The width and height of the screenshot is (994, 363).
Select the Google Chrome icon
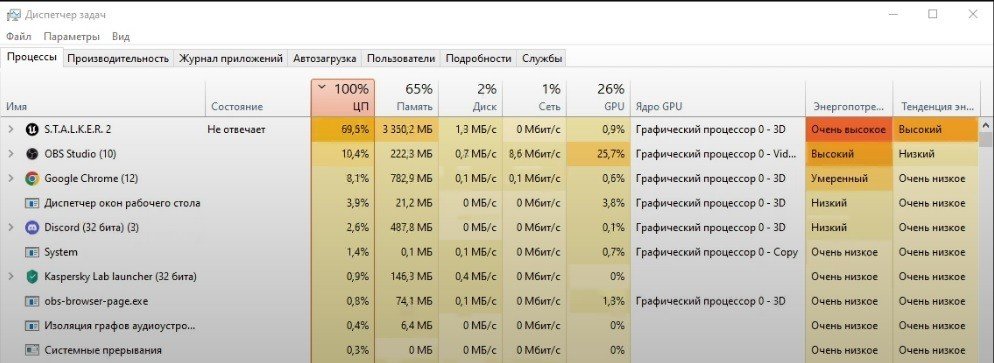point(32,179)
